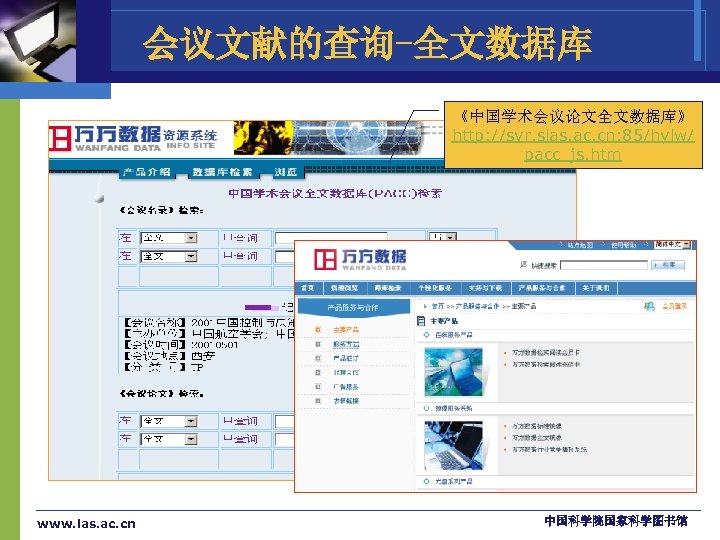
Task: Click the 《会议论文》检索 label
Action: pos(161,394)
